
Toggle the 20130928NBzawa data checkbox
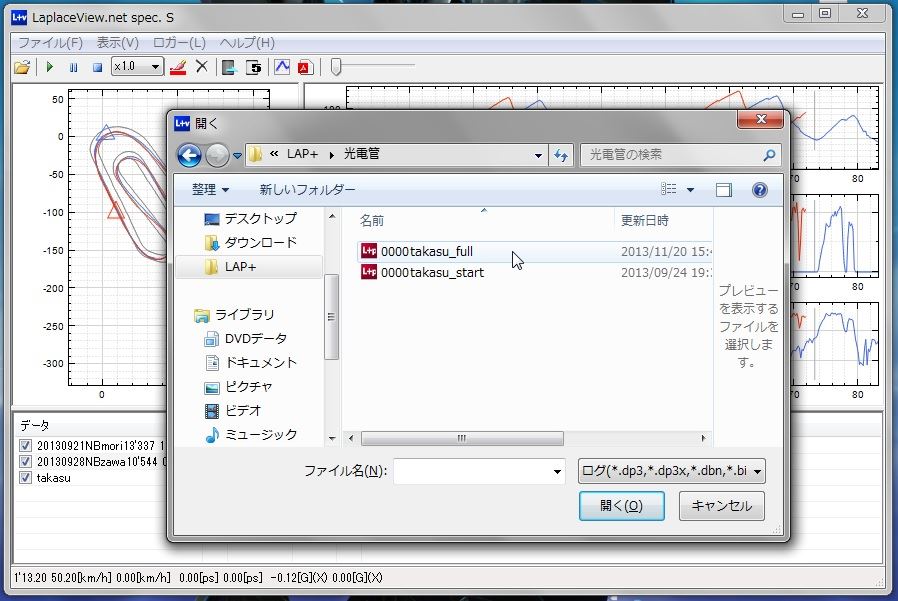tap(25, 462)
